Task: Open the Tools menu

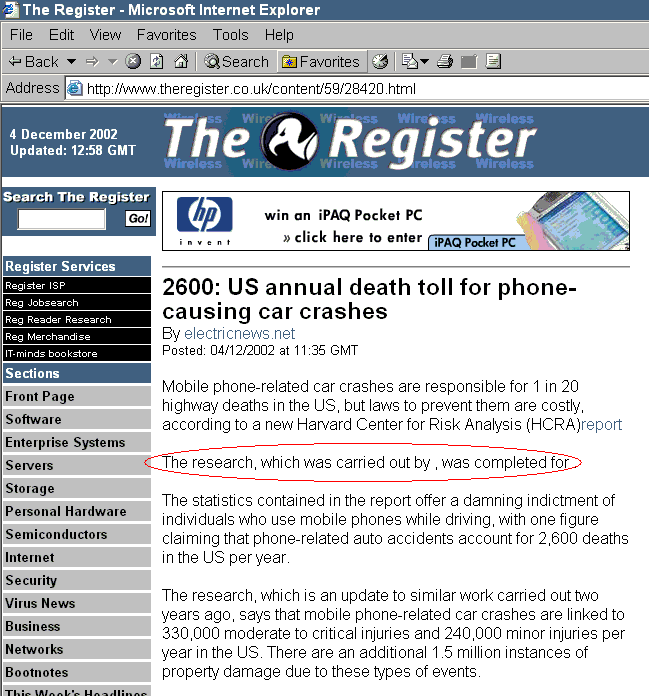Action: [x=230, y=35]
